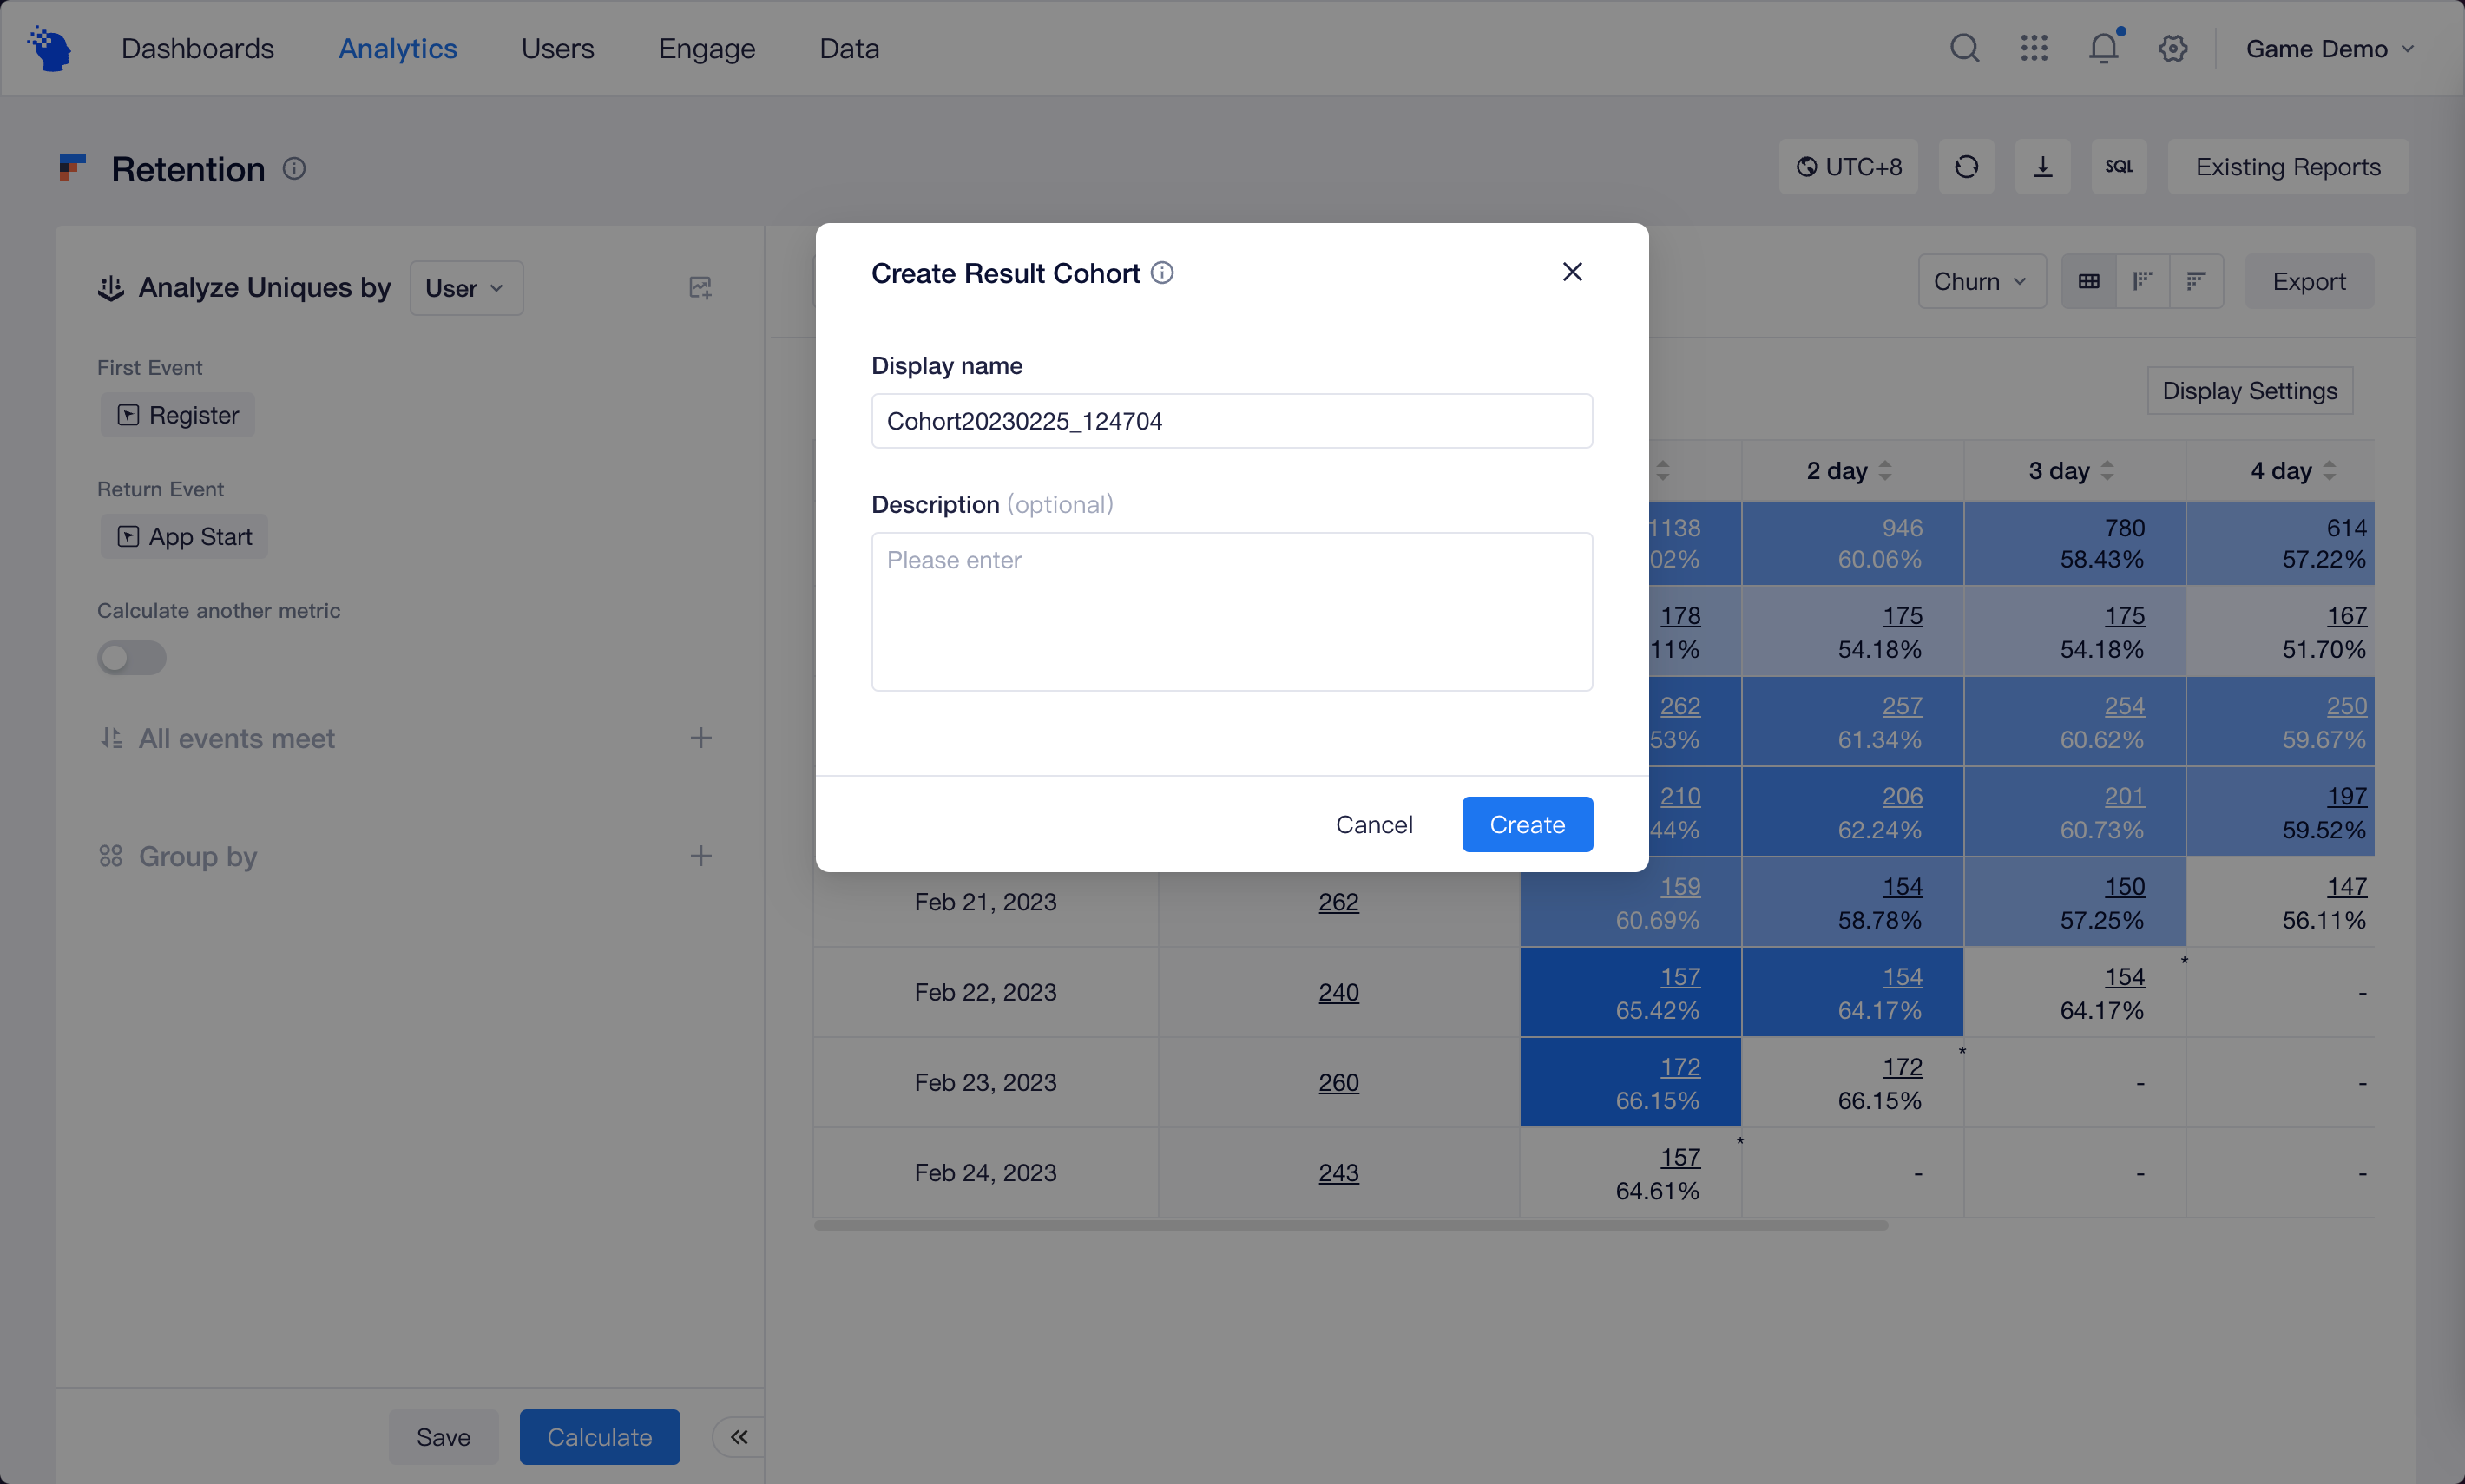This screenshot has height=1484, width=2465.
Task: Click the download icon
Action: (x=2042, y=167)
